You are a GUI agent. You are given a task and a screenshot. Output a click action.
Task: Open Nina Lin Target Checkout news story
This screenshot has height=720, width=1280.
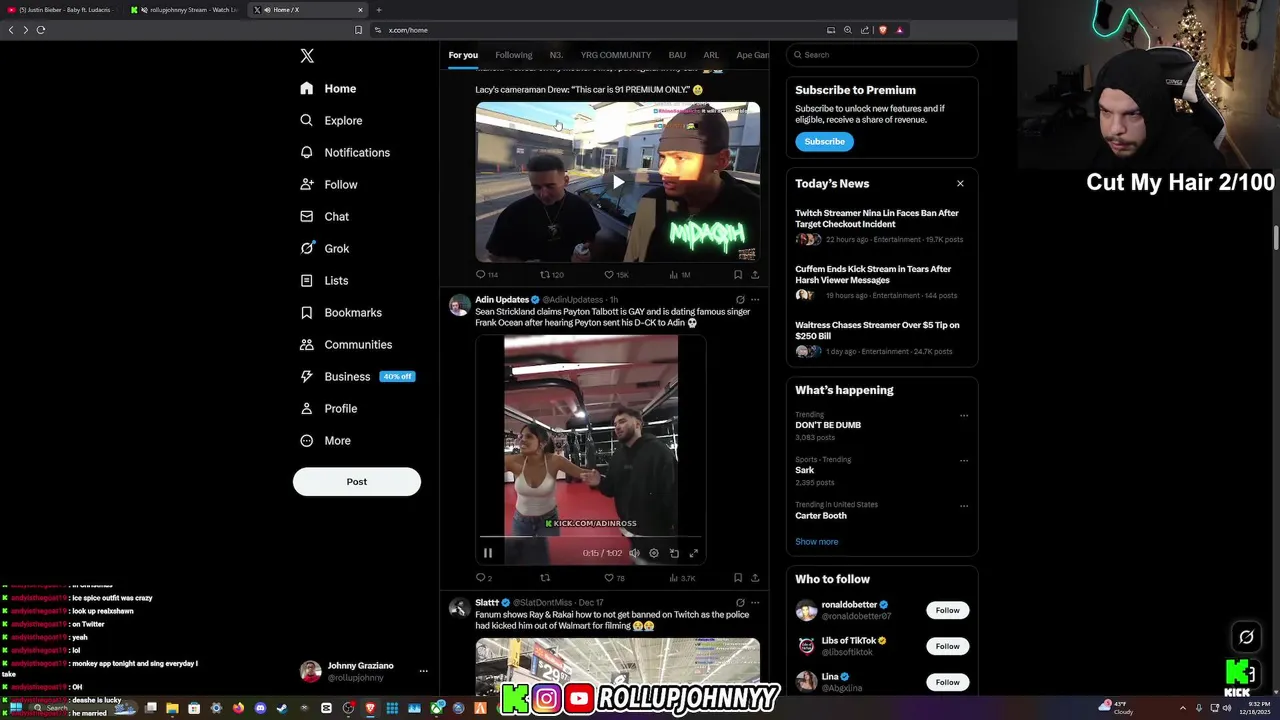click(882, 226)
